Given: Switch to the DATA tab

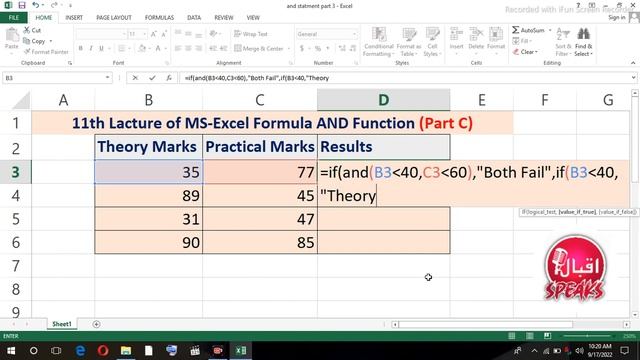Looking at the screenshot, I should point(194,18).
